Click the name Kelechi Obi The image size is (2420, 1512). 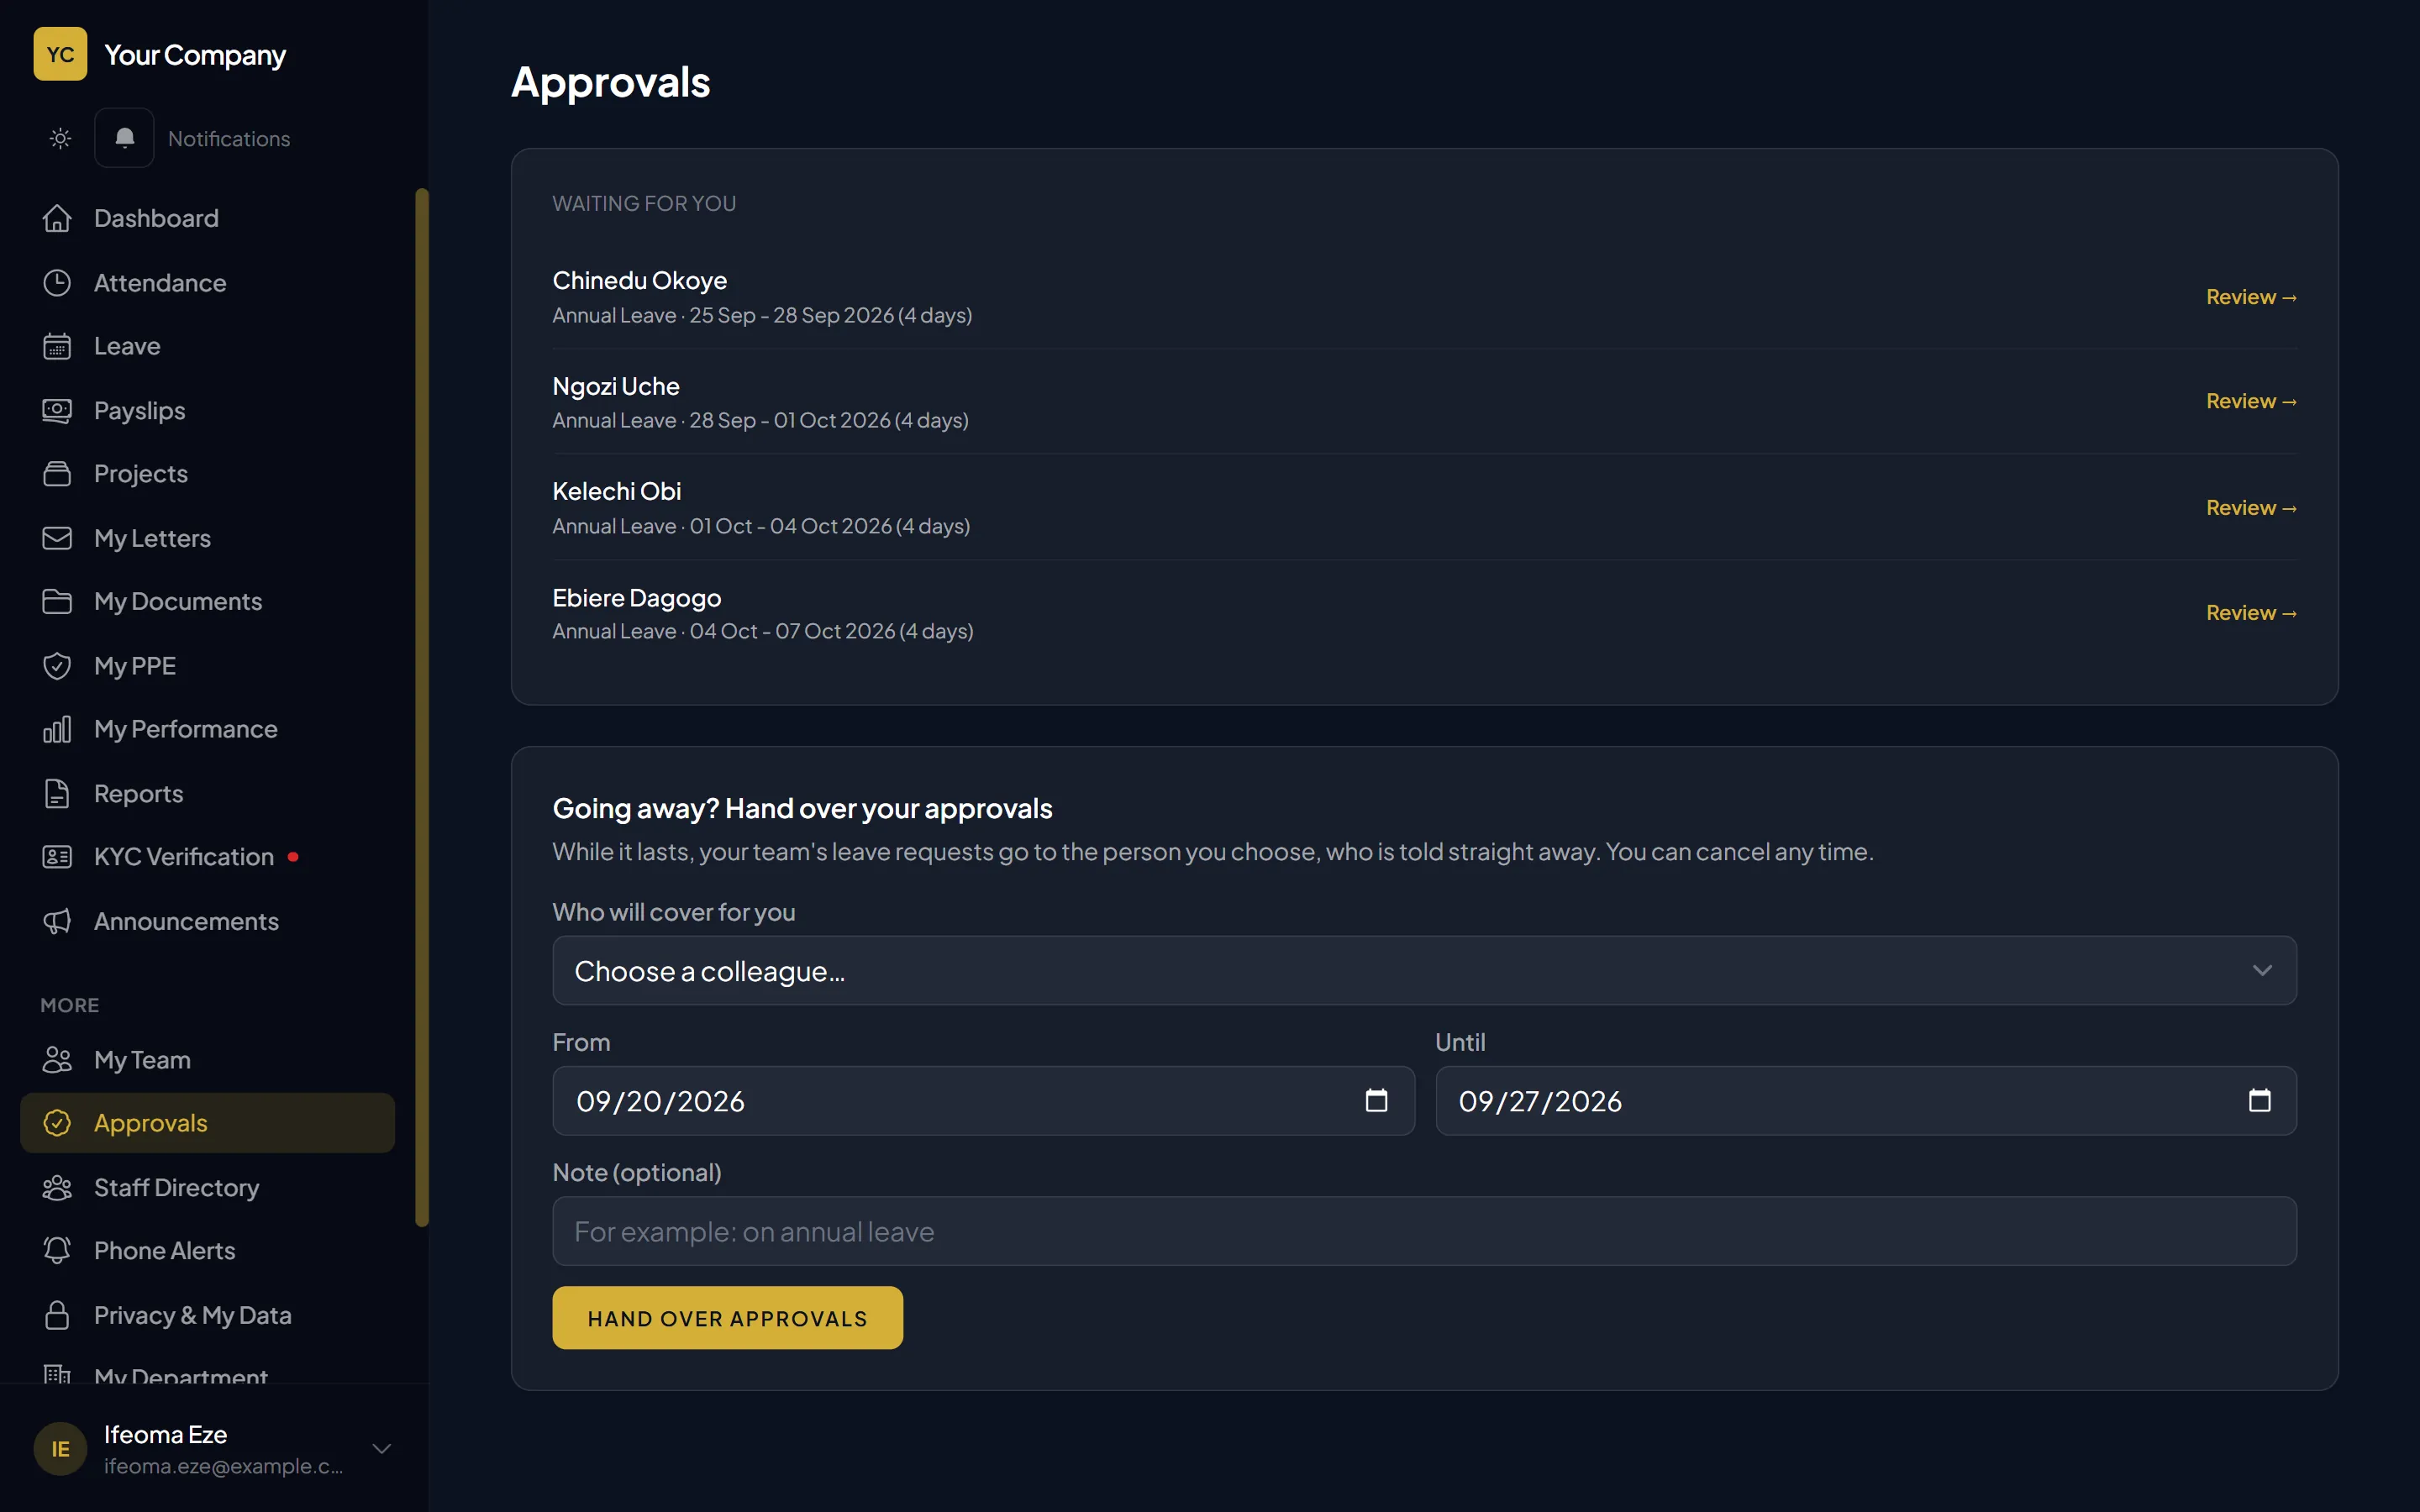coord(616,491)
